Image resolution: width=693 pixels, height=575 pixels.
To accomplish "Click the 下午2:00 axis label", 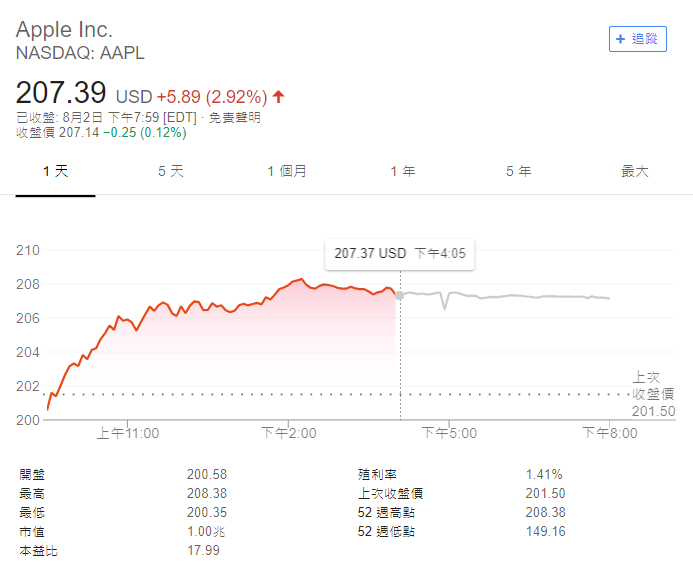I will pyautogui.click(x=289, y=433).
